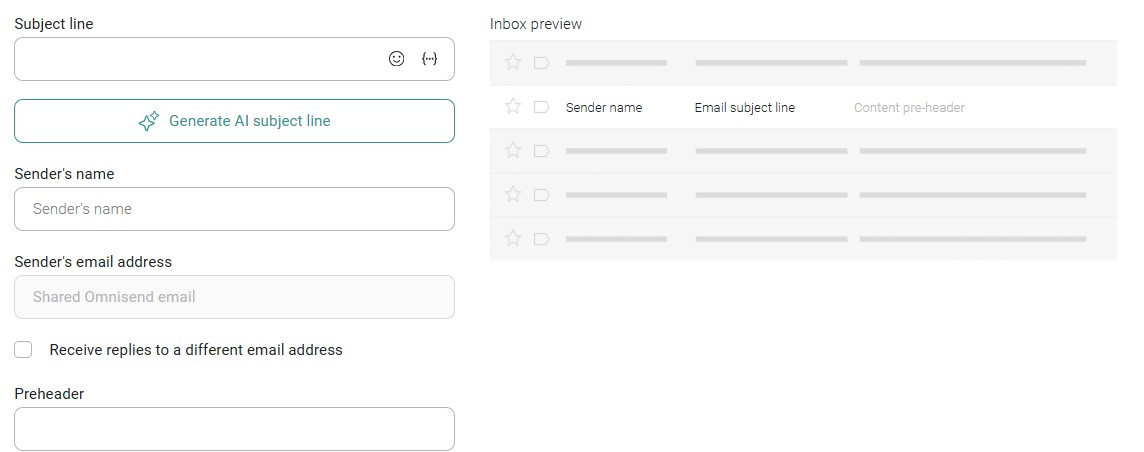Select 'Content pre-header' text in preview
Screen dimensions: 1144x452
909,107
